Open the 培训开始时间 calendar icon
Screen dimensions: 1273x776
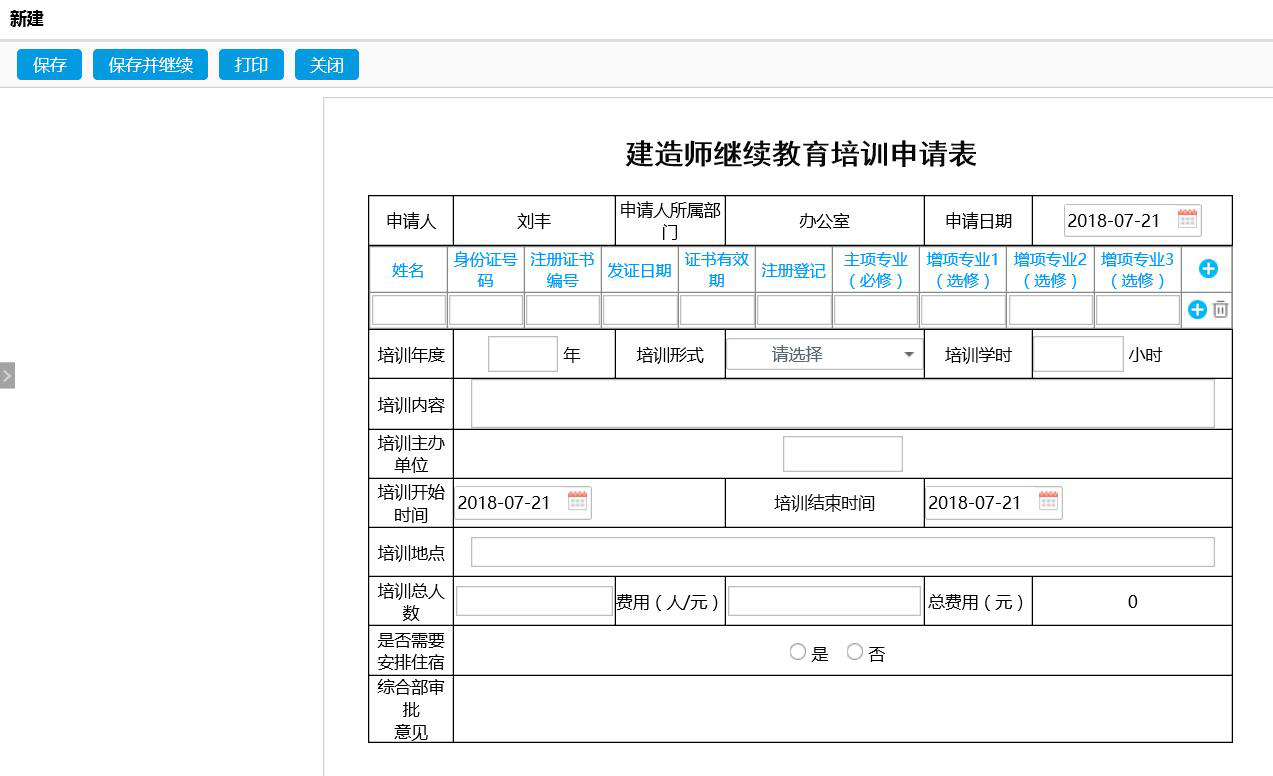tap(577, 502)
